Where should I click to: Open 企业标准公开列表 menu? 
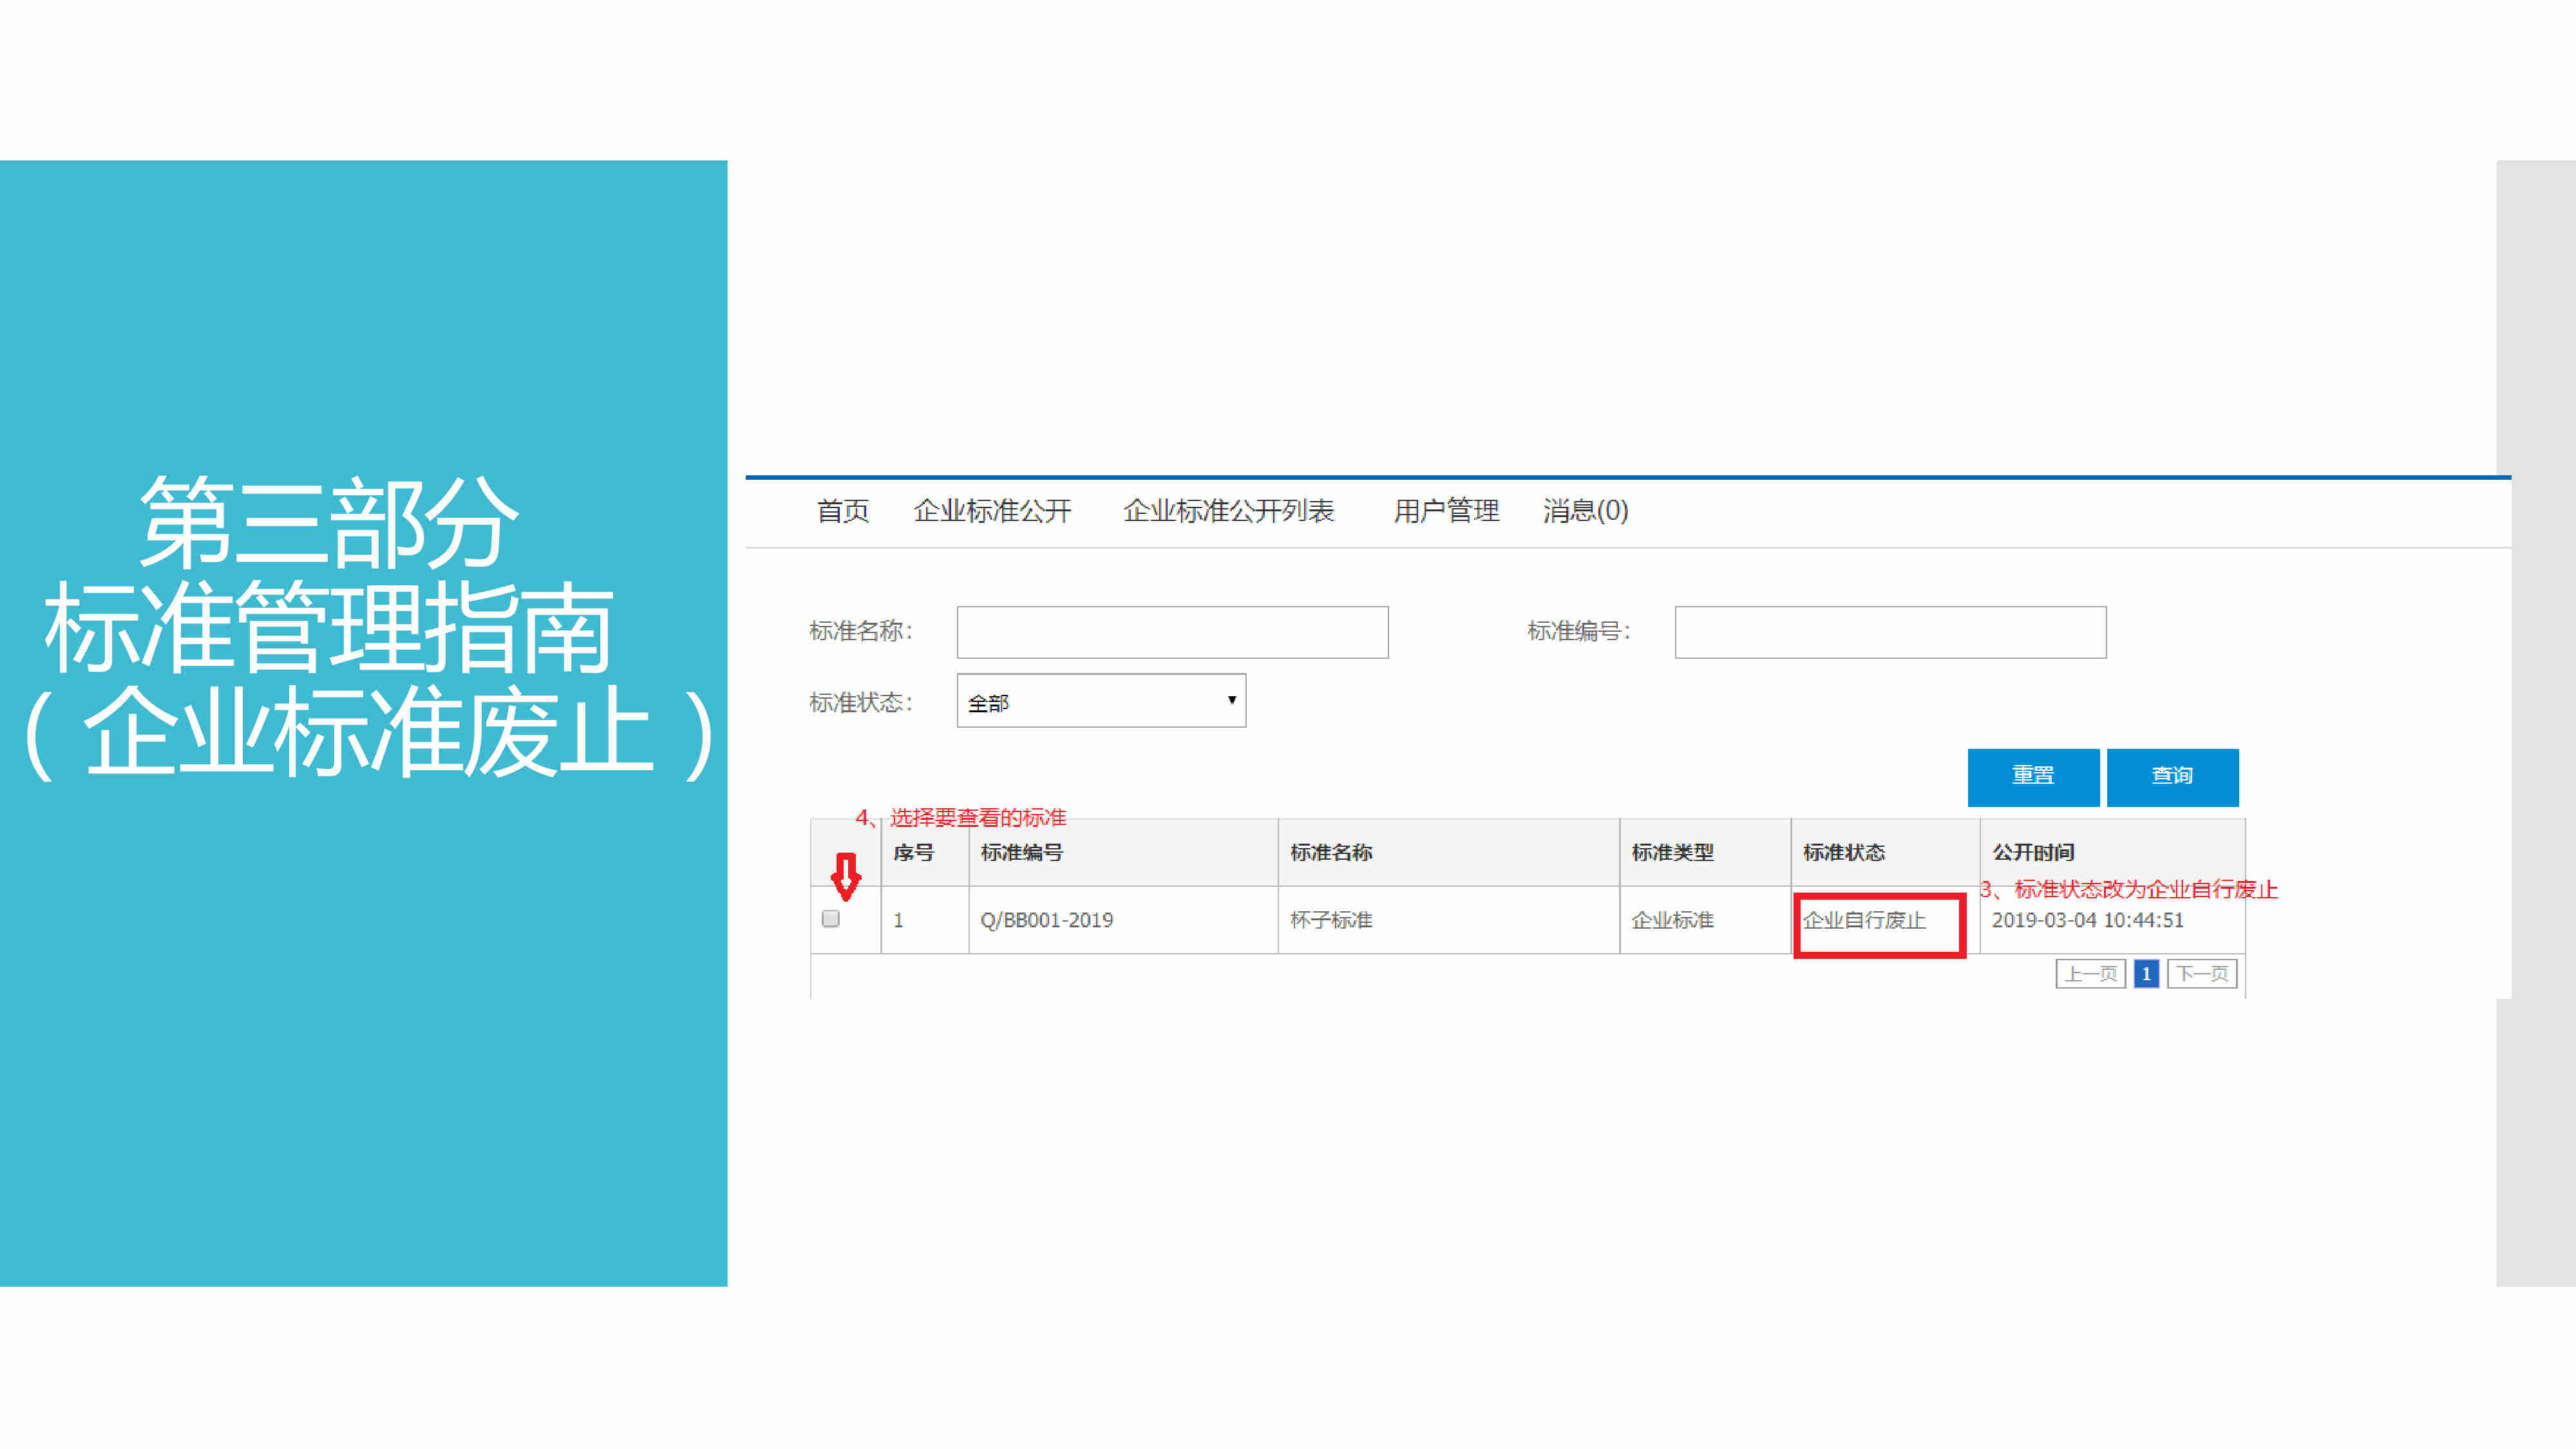[x=1228, y=511]
